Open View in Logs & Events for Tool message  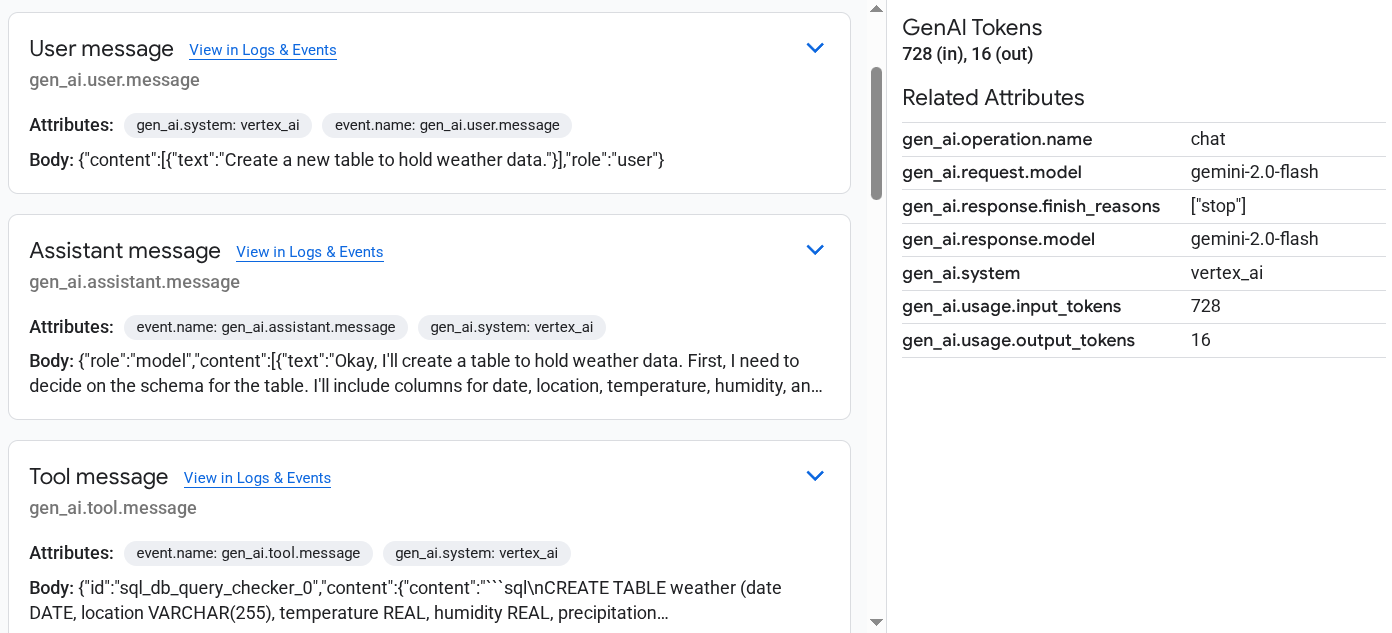256,478
